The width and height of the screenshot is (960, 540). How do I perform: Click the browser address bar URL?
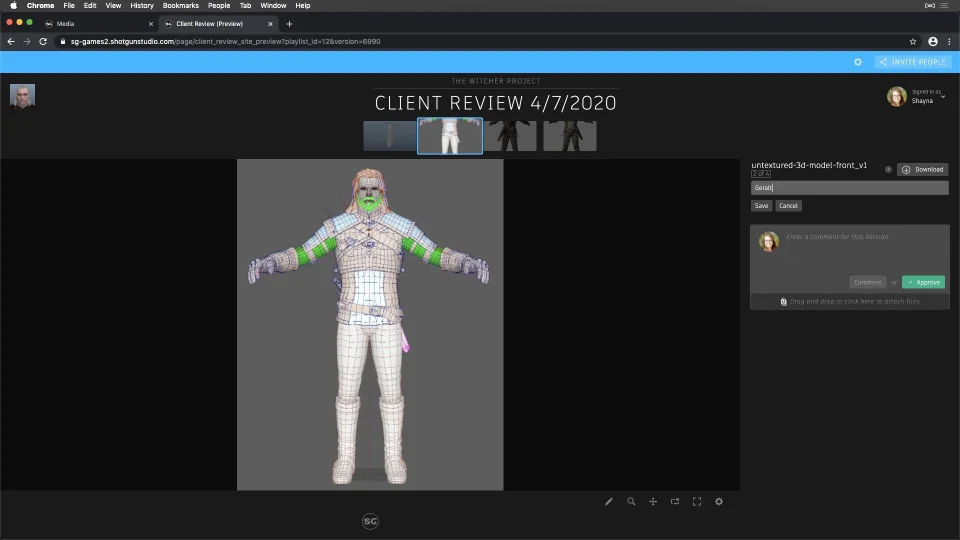click(x=225, y=42)
